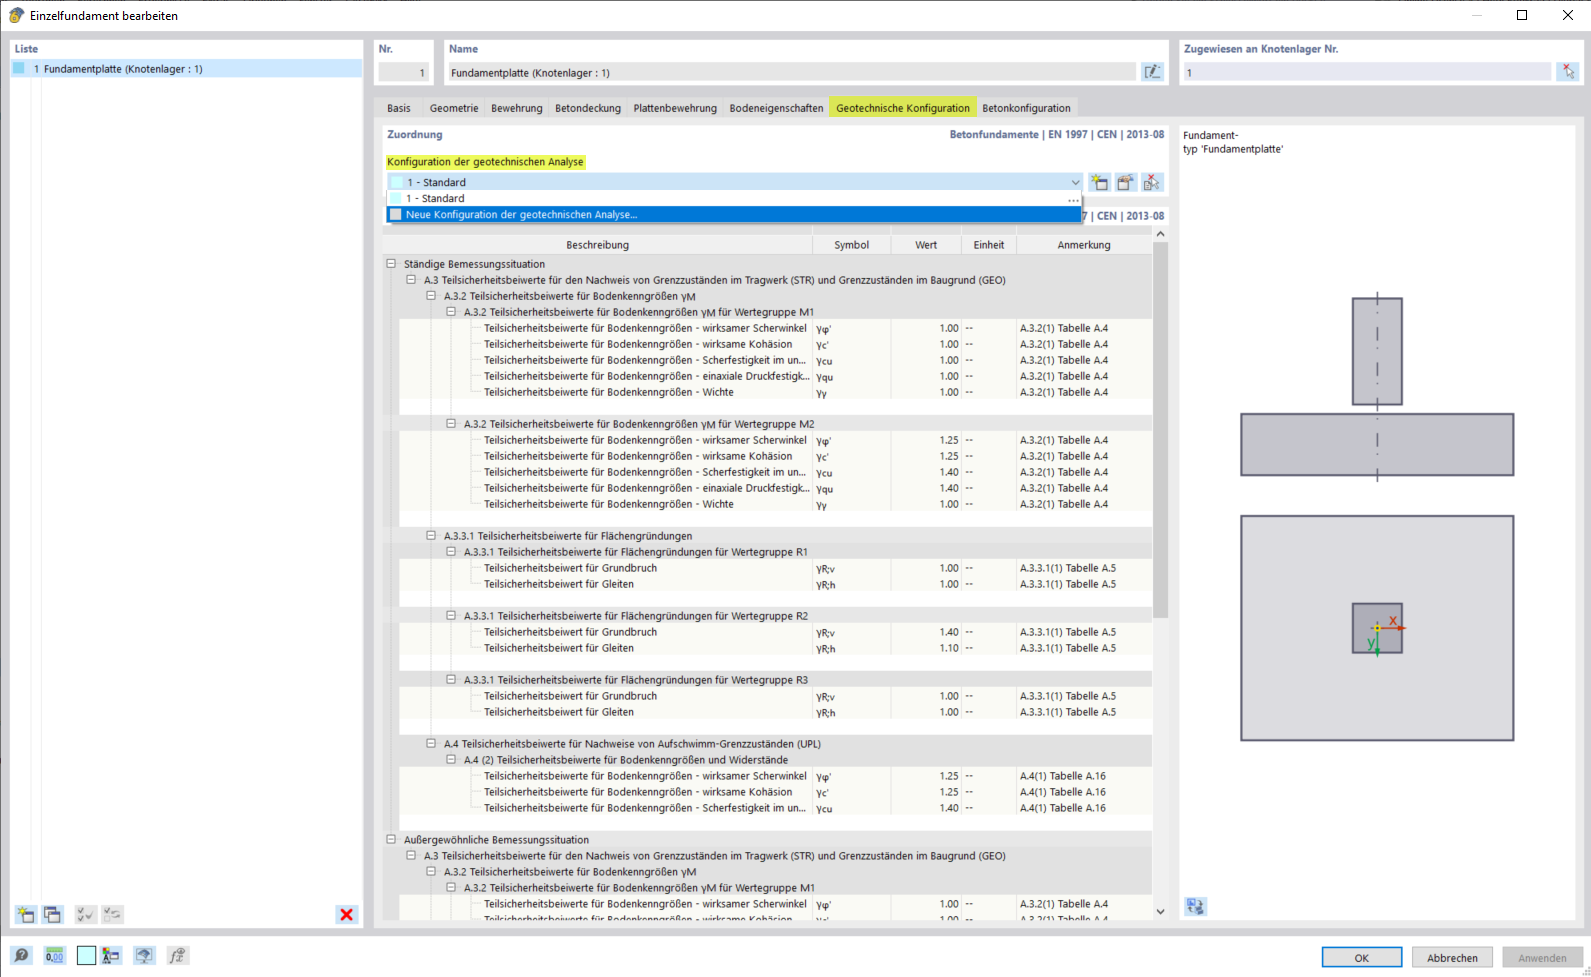Click the monitor view icon in bottom toolbar
The height and width of the screenshot is (977, 1591).
coord(144,956)
